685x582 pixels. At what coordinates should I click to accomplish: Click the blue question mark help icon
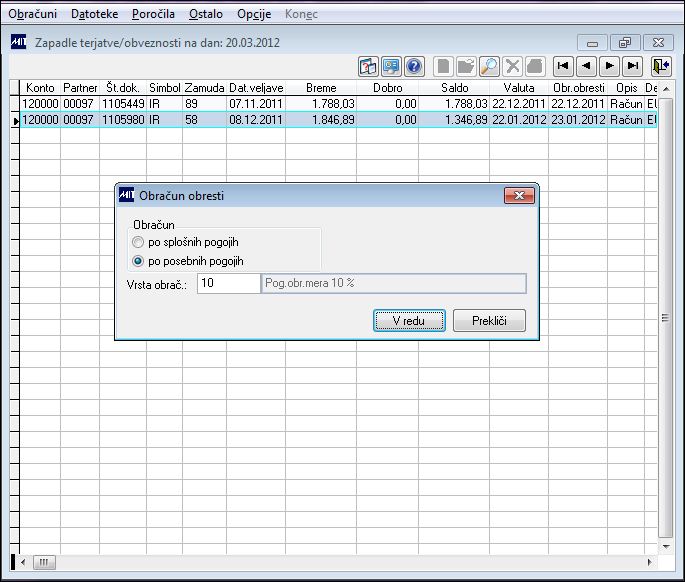point(414,67)
